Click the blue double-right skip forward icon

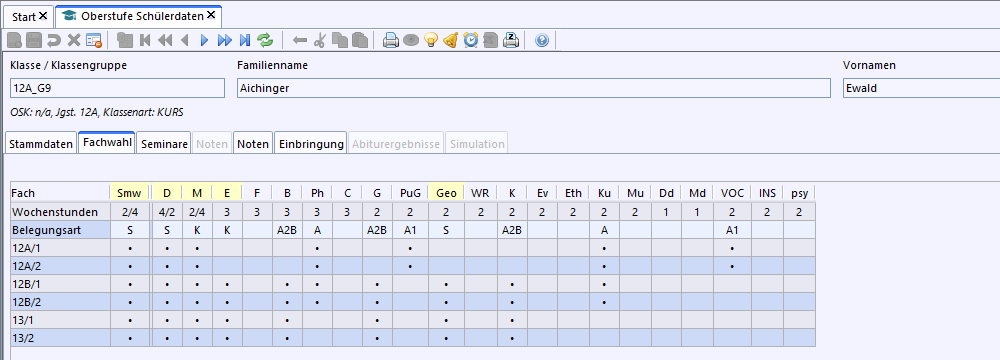click(x=224, y=40)
